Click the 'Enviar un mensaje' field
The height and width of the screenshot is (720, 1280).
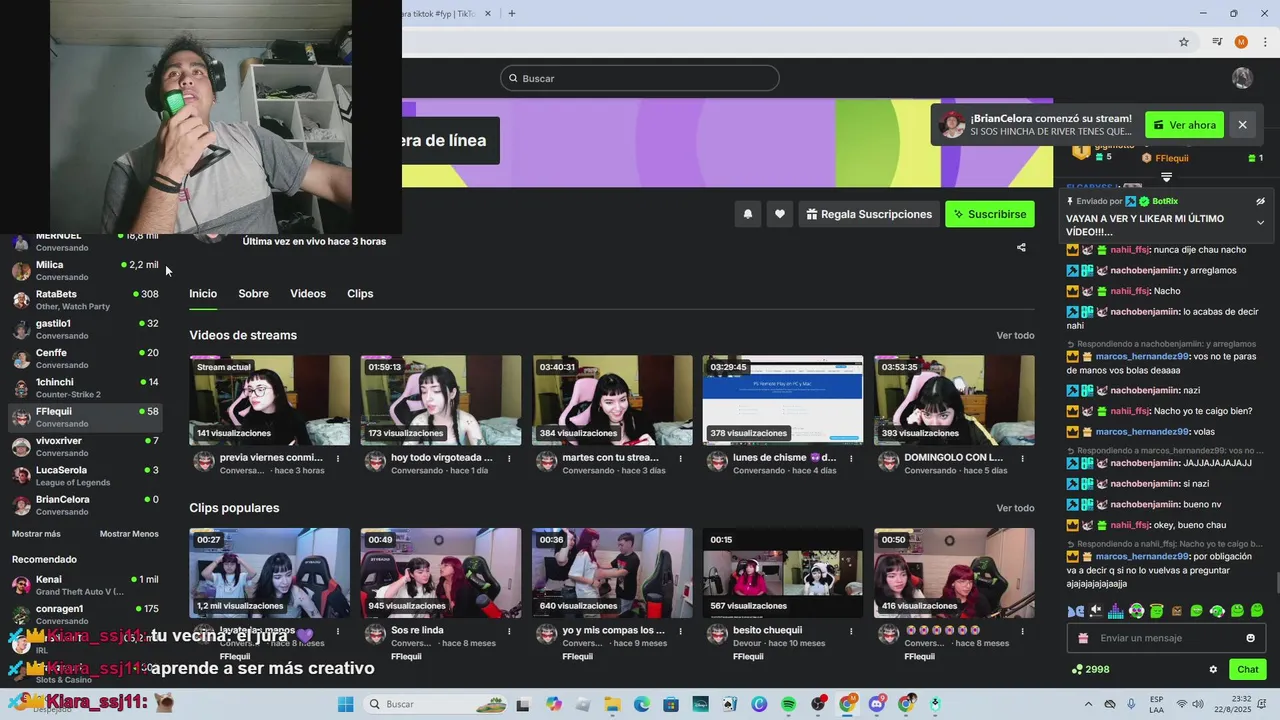point(1165,638)
